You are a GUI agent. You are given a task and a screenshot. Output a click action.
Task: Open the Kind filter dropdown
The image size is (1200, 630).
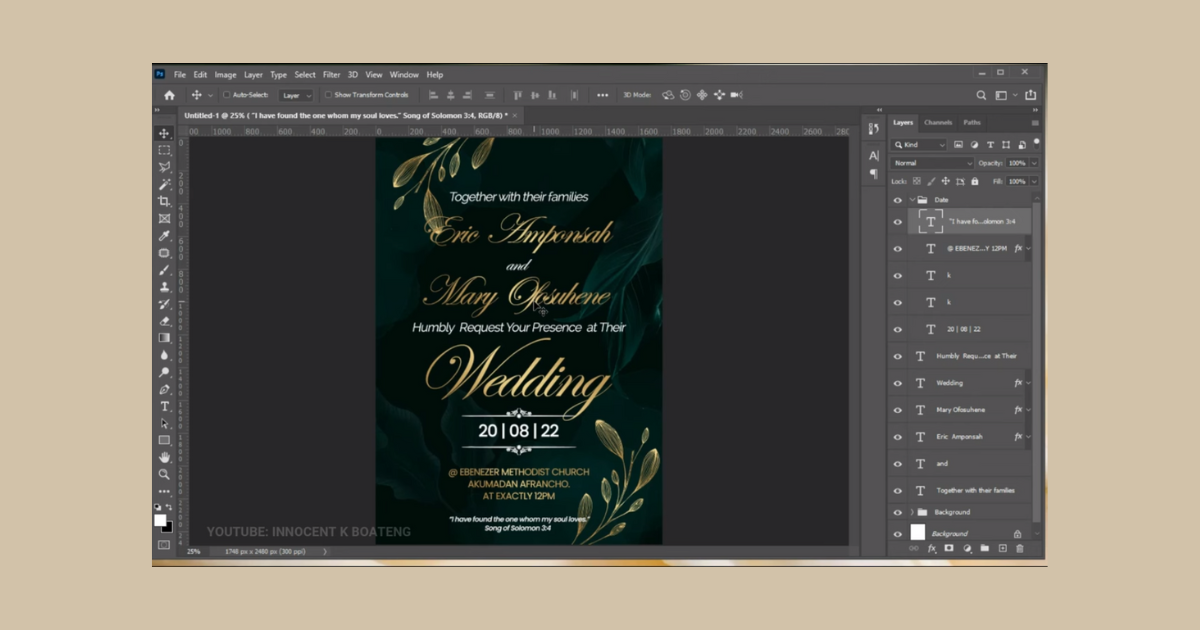tap(919, 145)
